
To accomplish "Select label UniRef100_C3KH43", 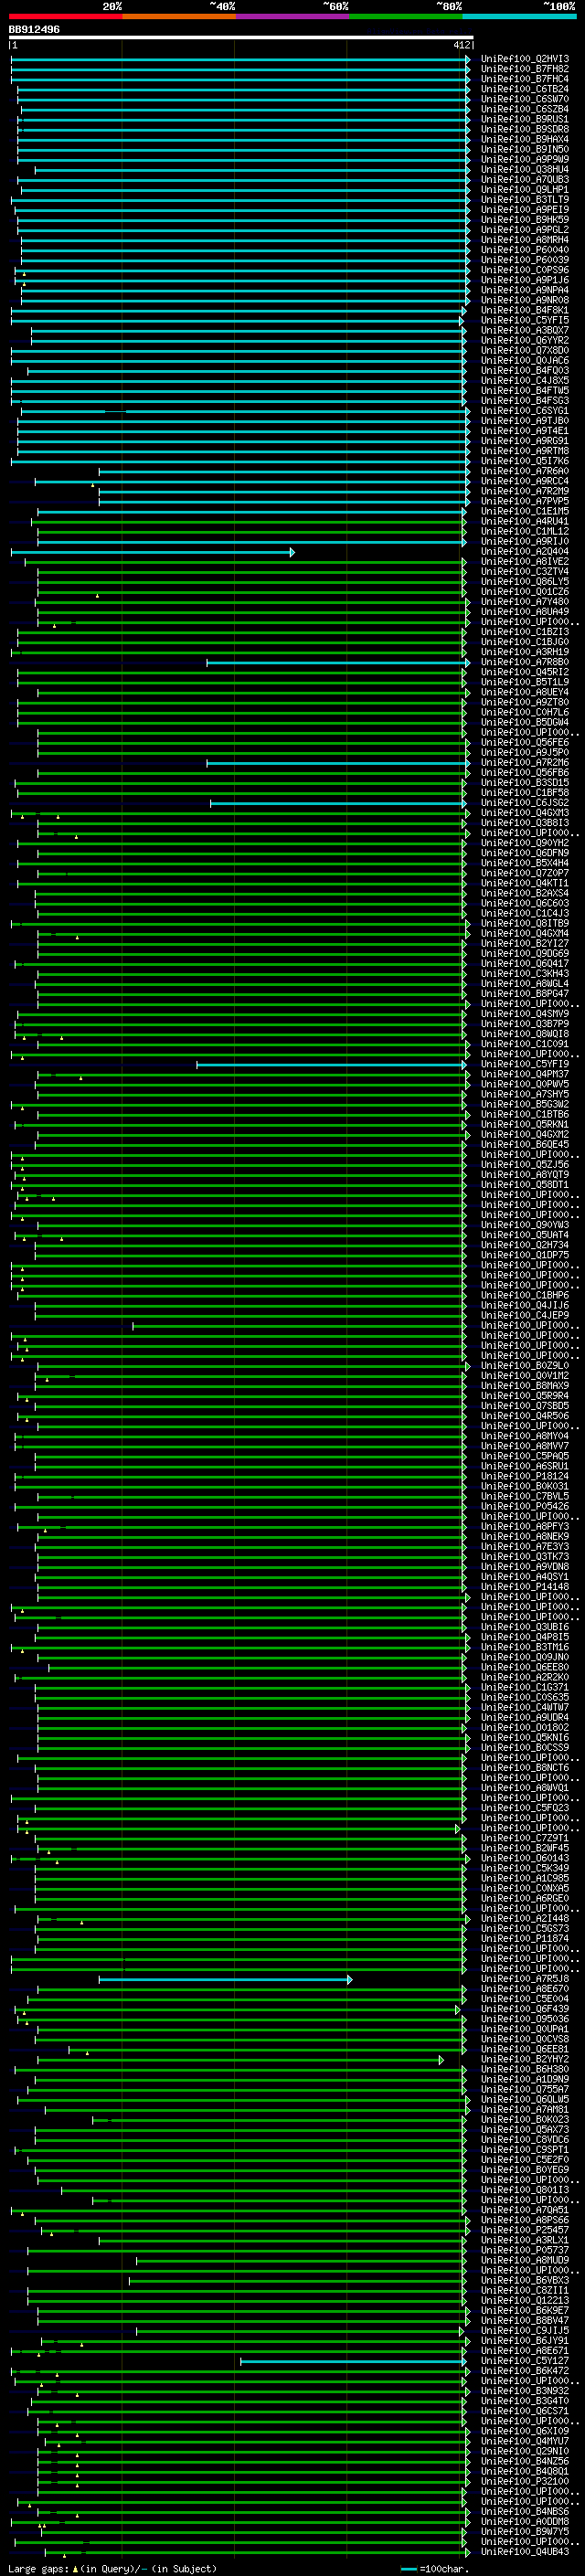I will click(x=525, y=973).
